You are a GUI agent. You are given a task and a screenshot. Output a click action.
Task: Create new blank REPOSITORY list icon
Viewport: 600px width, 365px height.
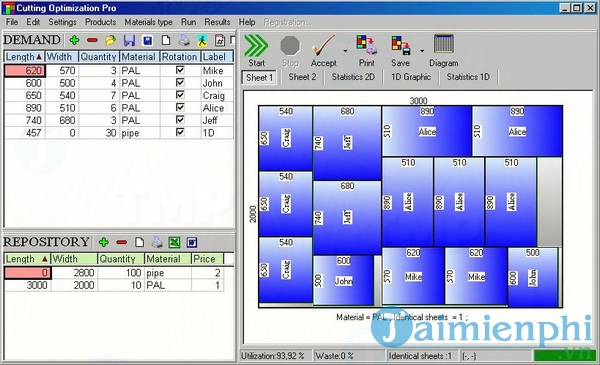(140, 242)
